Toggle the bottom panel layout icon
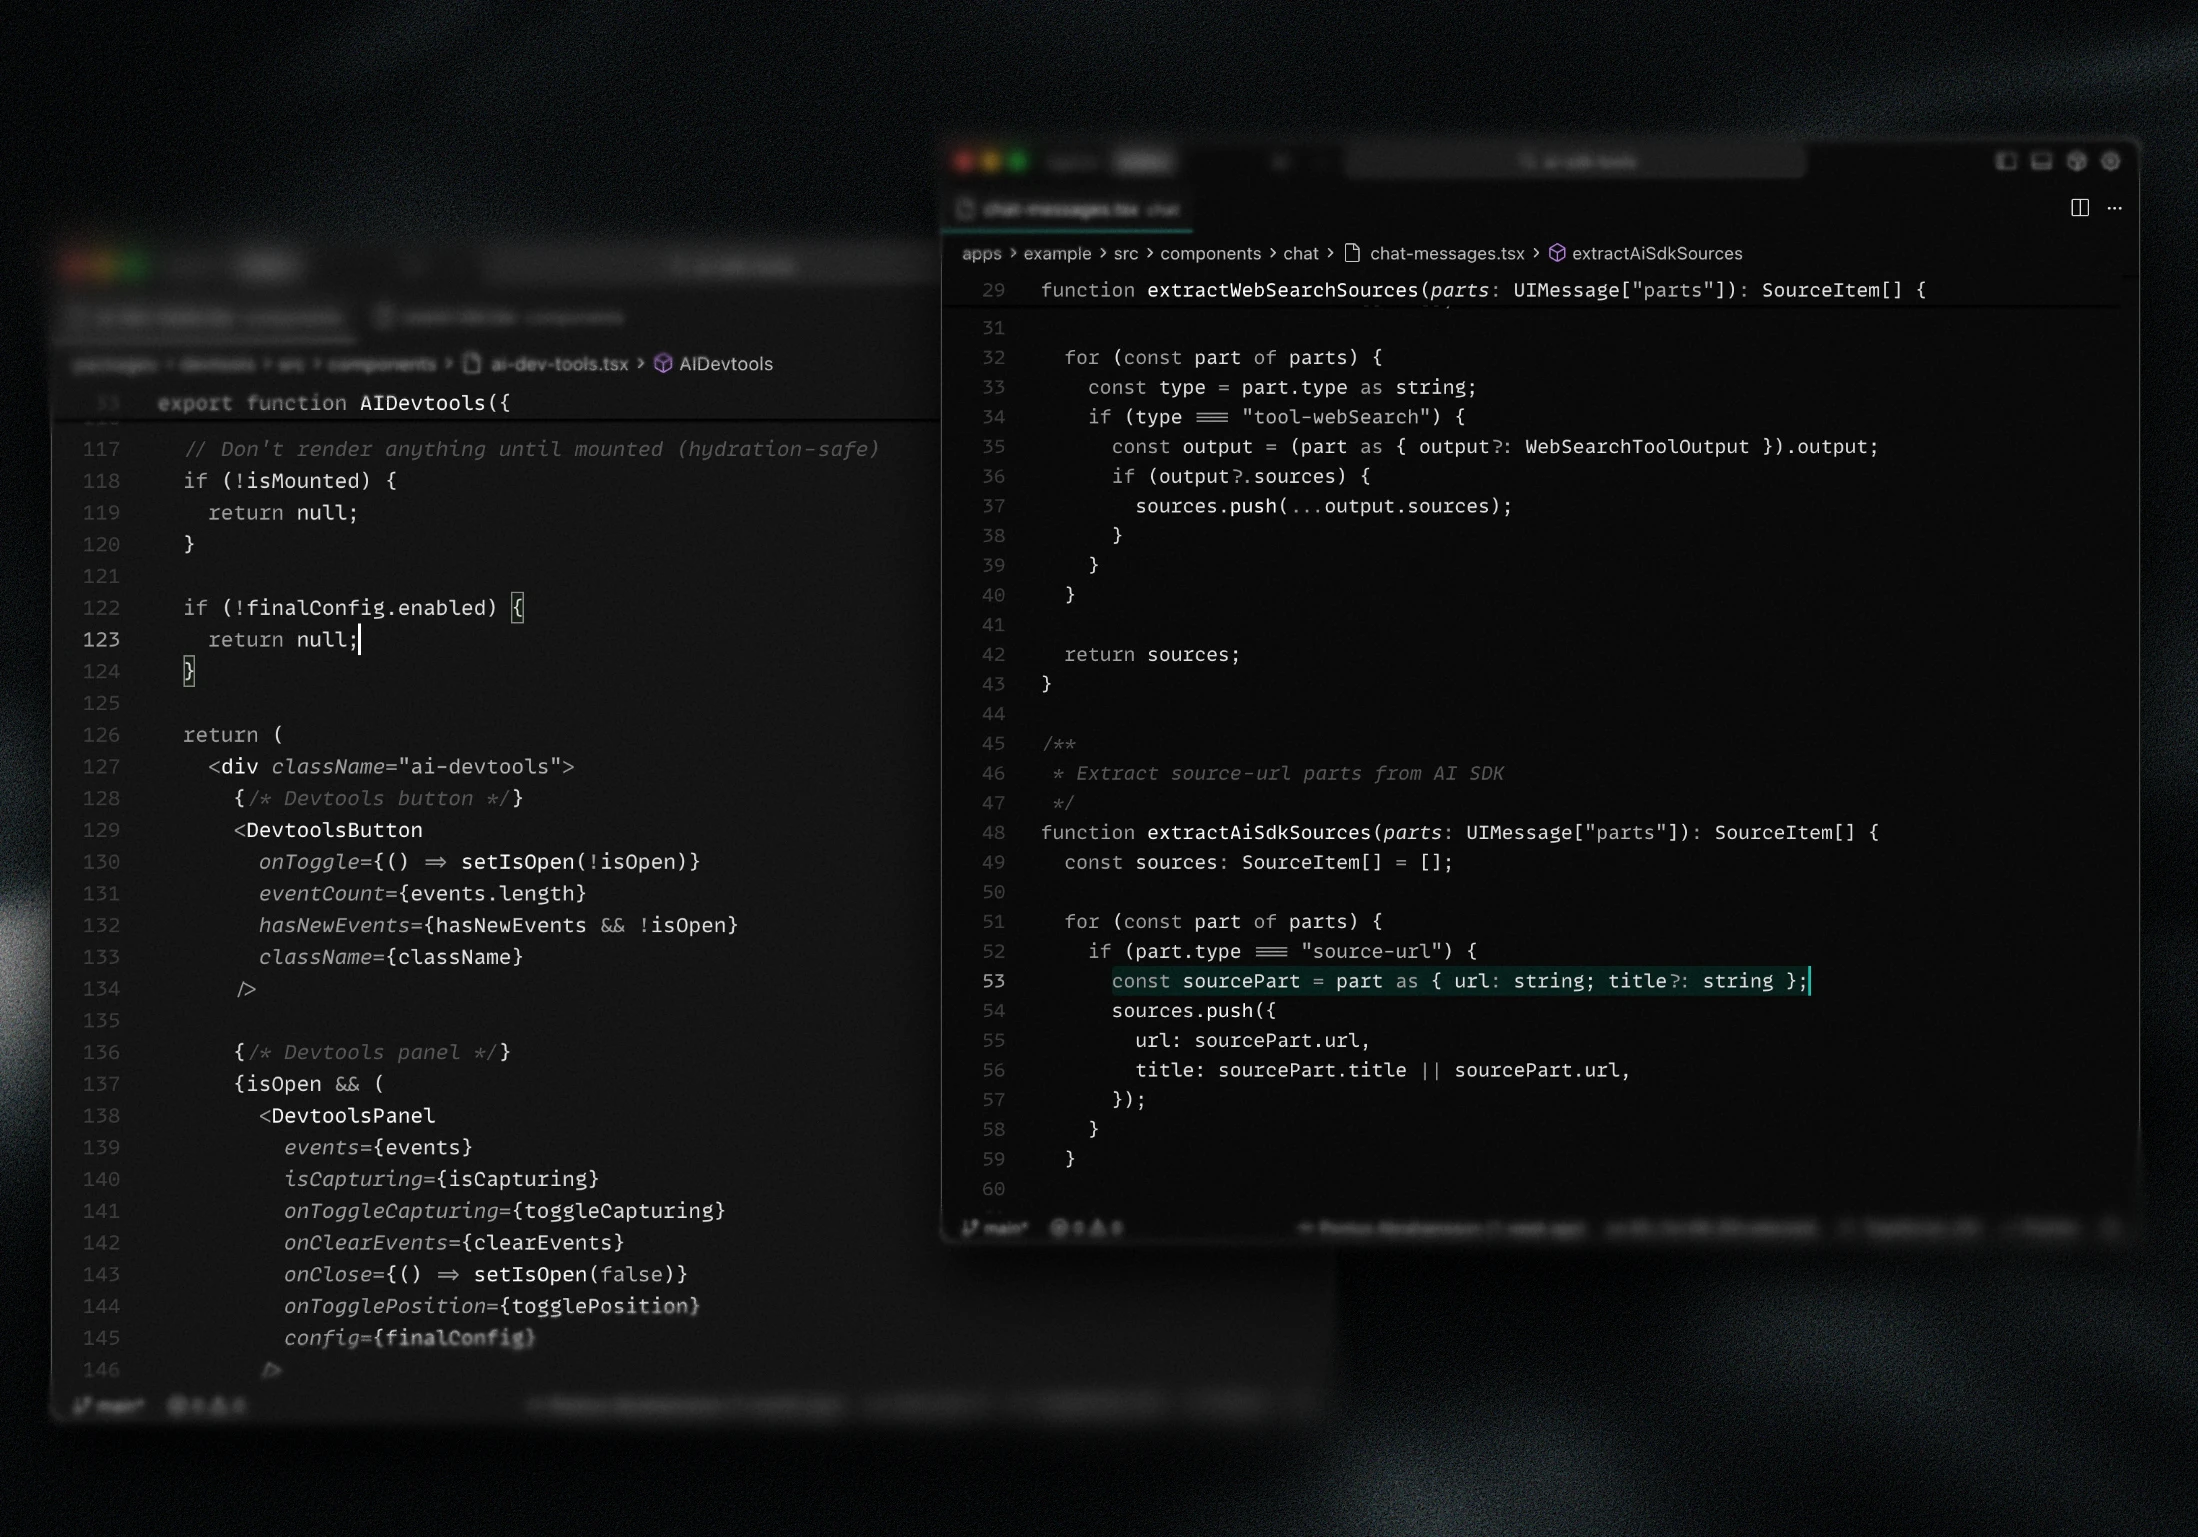This screenshot has width=2198, height=1537. tap(2041, 161)
